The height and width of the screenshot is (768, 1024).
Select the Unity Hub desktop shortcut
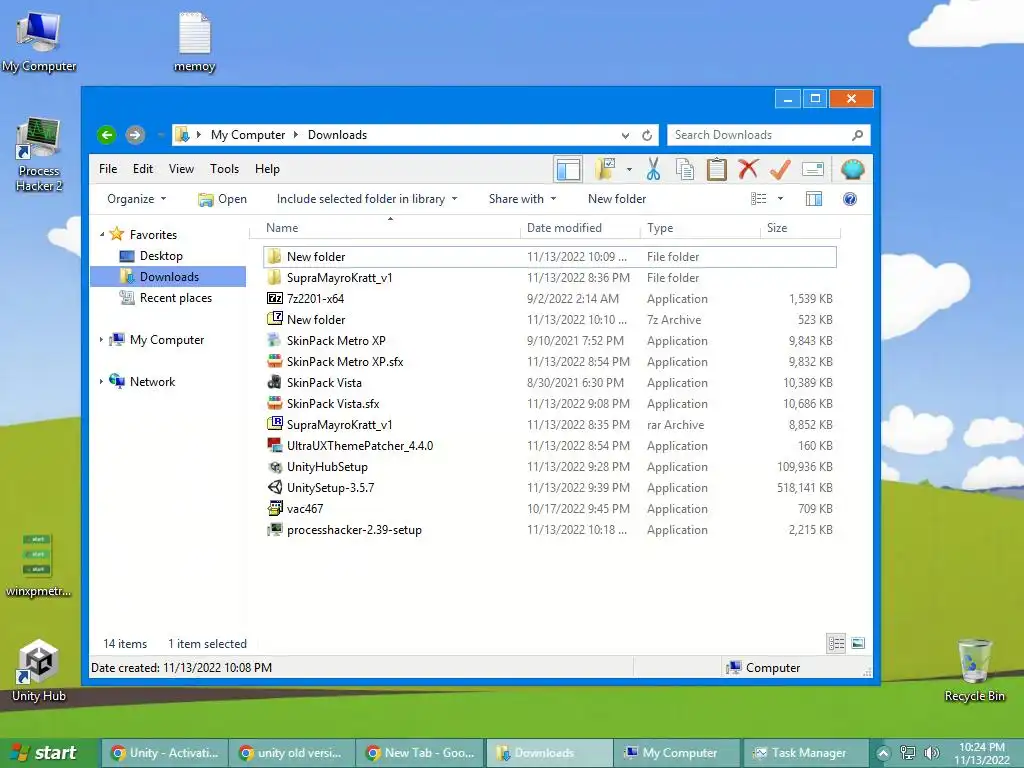pos(39,671)
